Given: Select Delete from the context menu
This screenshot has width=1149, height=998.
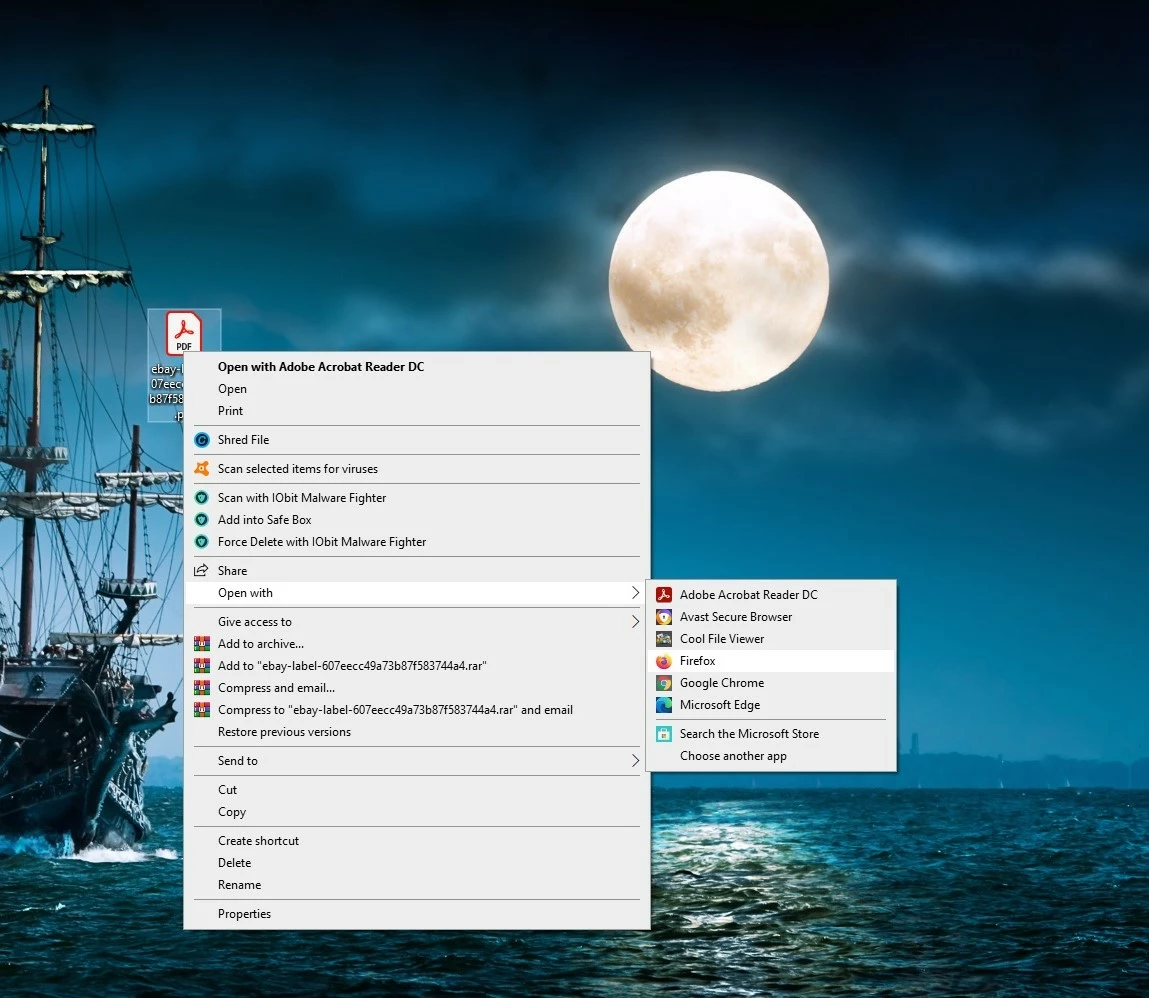Looking at the screenshot, I should coord(417,862).
